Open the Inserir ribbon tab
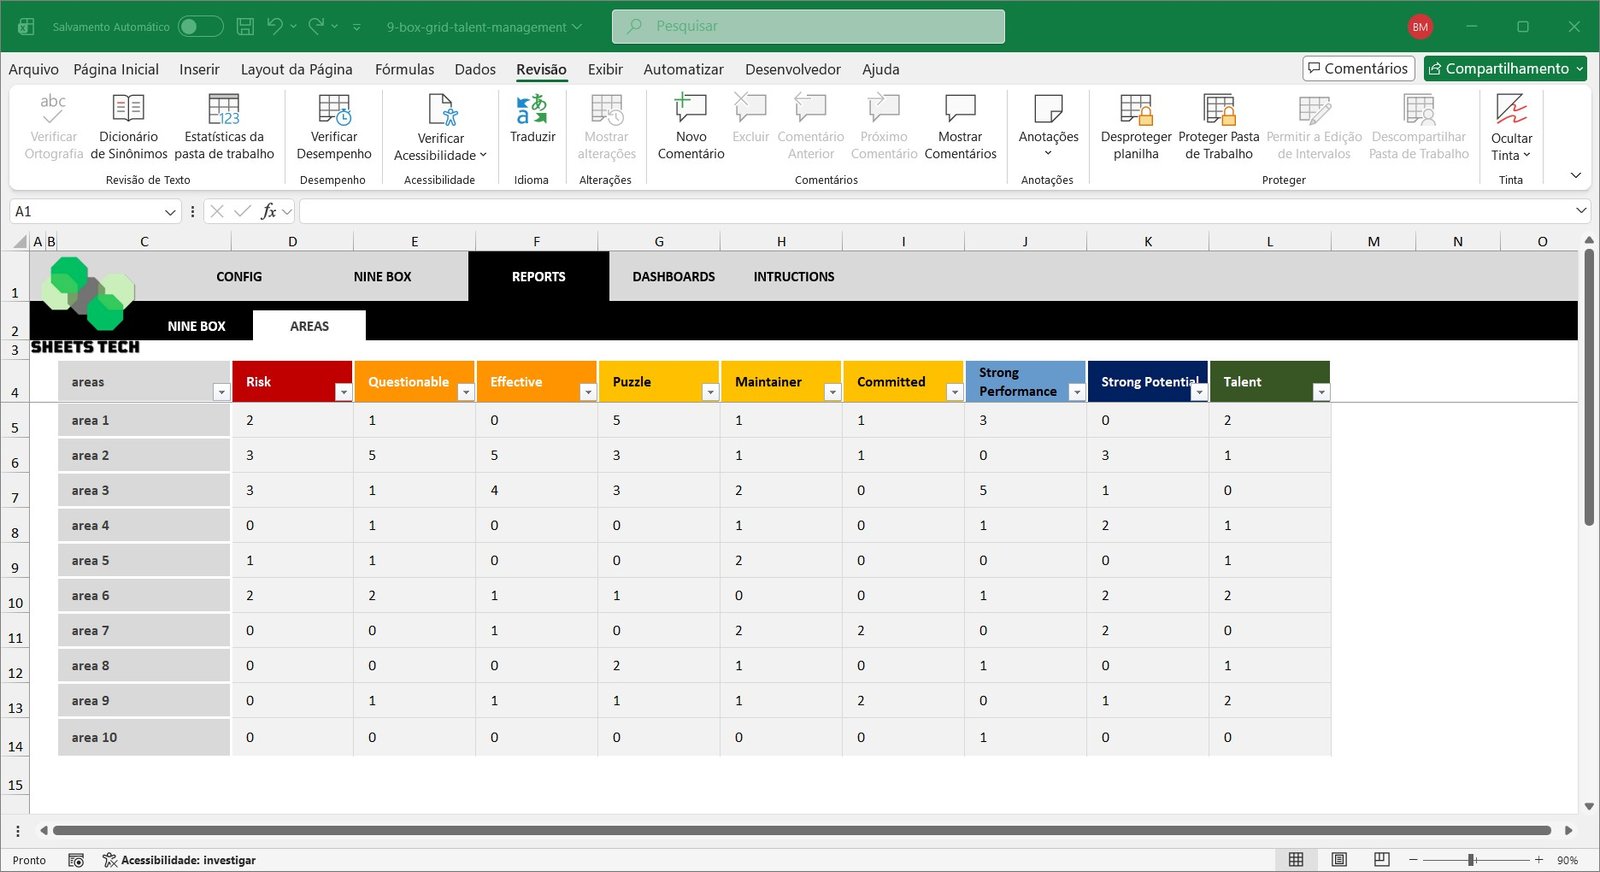This screenshot has height=872, width=1600. coord(199,69)
